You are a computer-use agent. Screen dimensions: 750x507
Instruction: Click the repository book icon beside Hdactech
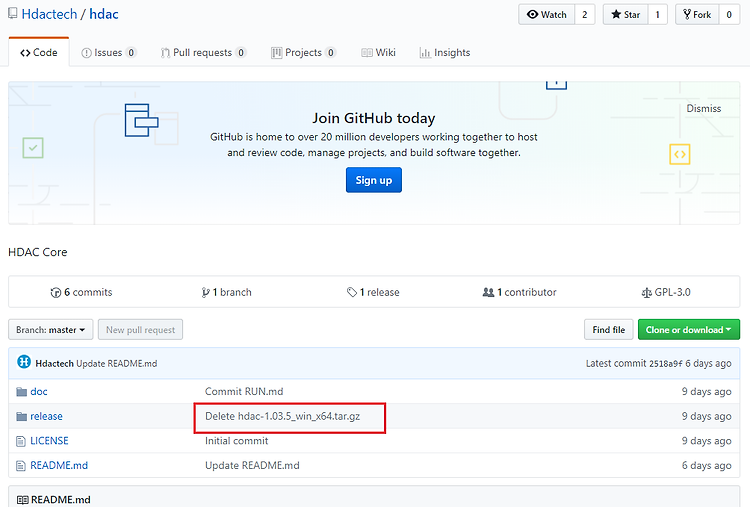click(12, 13)
